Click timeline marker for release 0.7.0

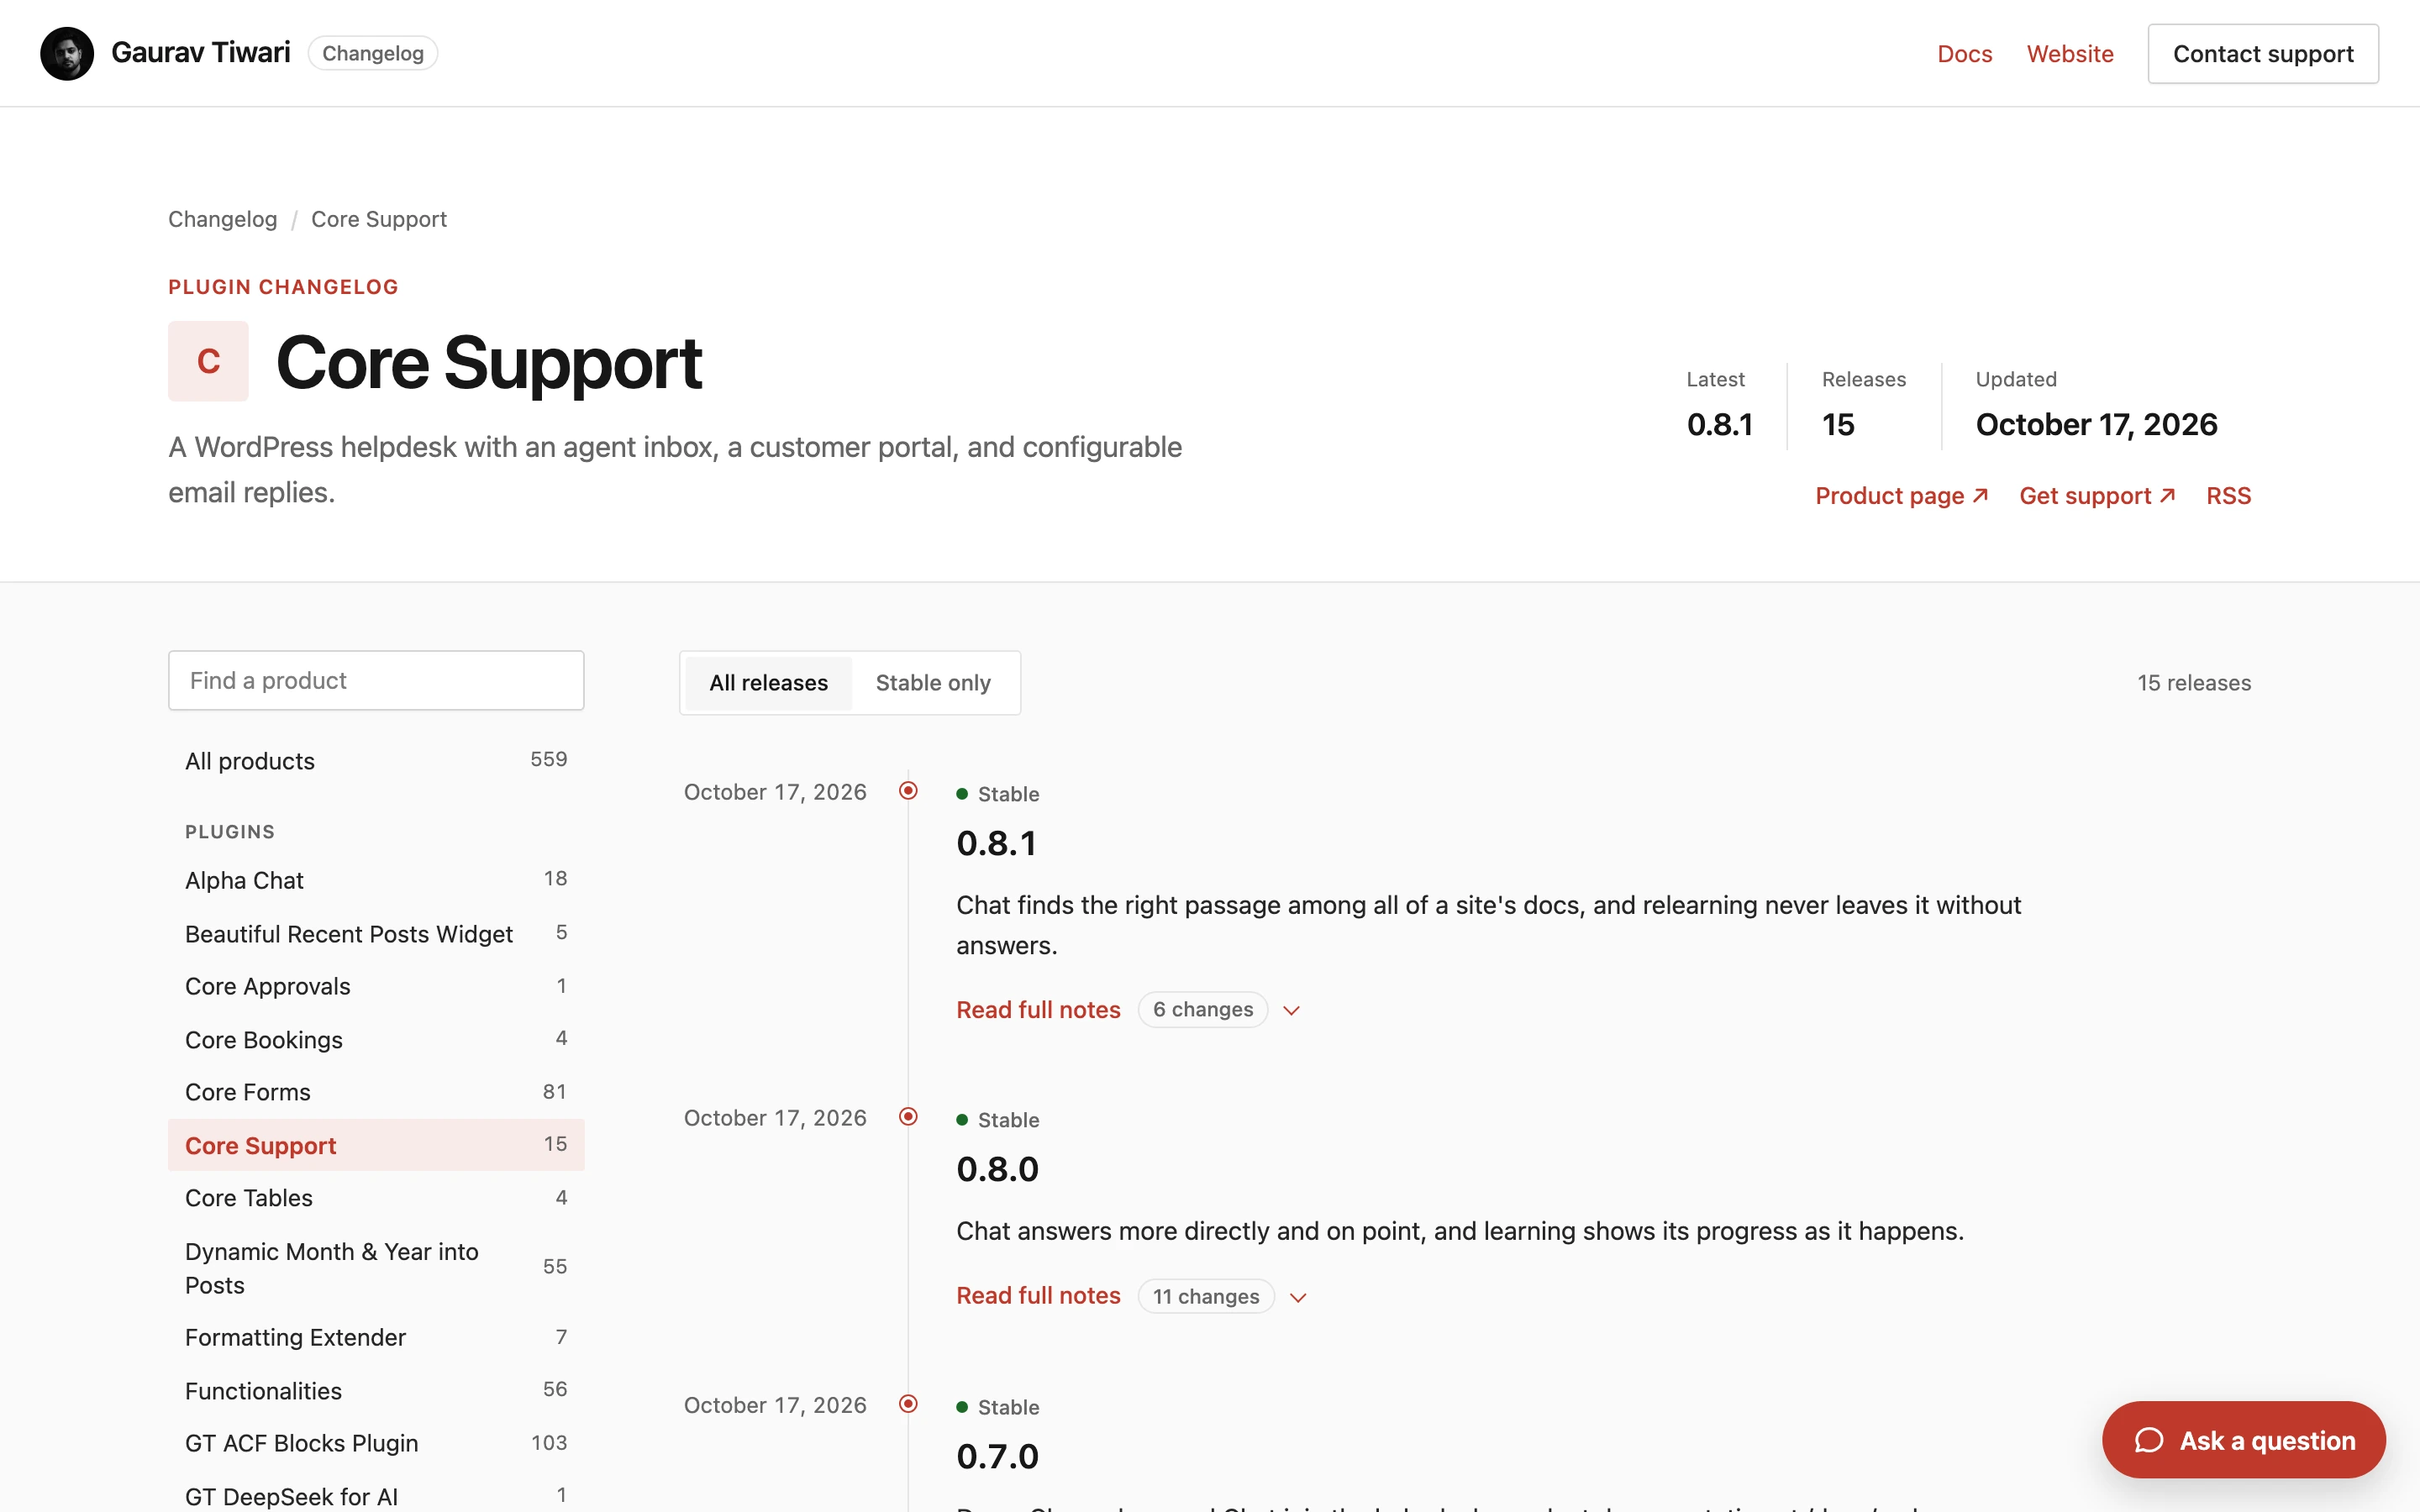(908, 1404)
